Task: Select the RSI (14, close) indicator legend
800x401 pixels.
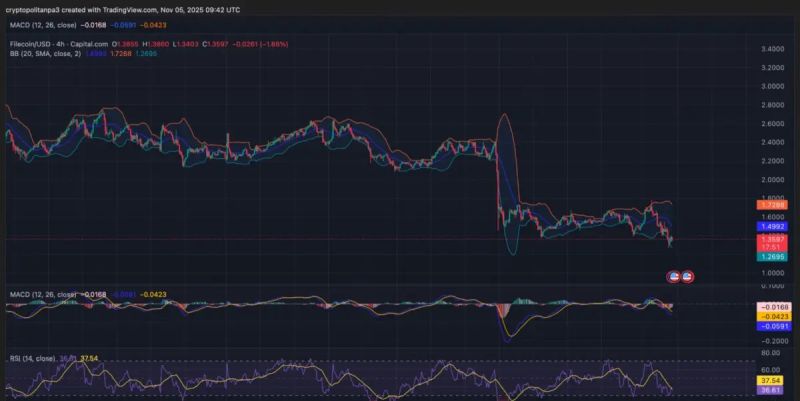Action: (33, 359)
